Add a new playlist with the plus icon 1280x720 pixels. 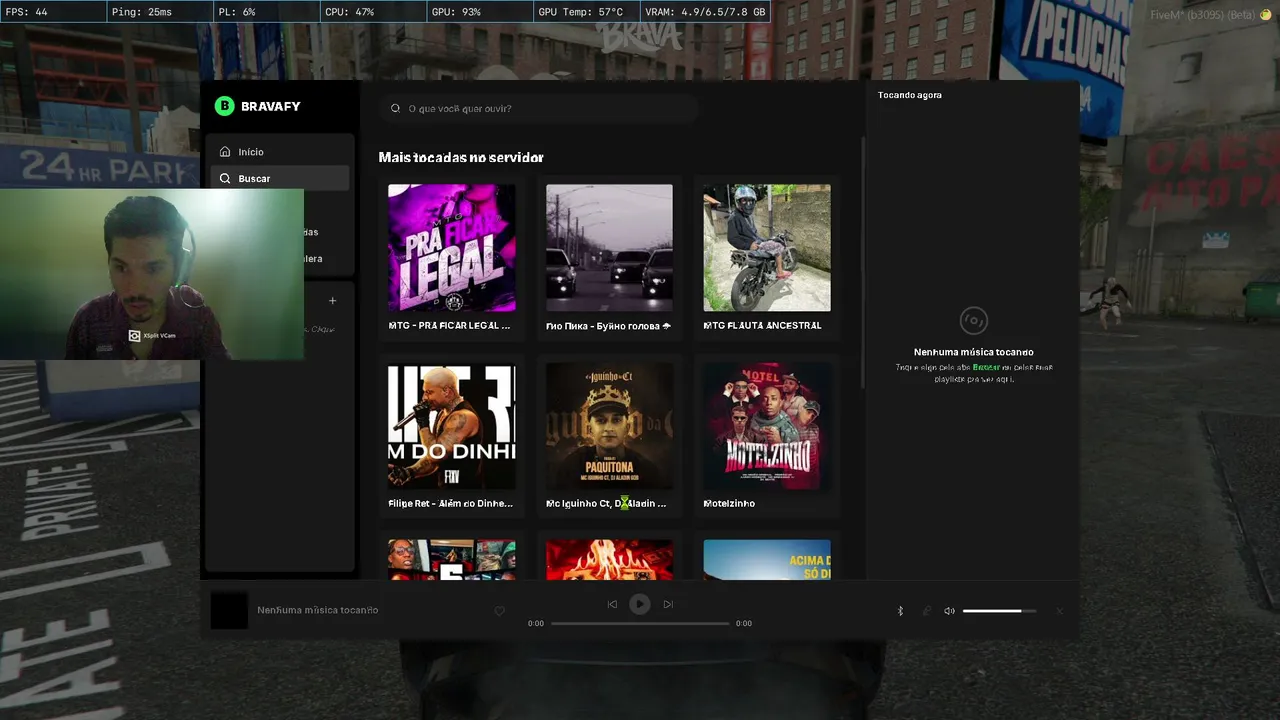pyautogui.click(x=332, y=300)
